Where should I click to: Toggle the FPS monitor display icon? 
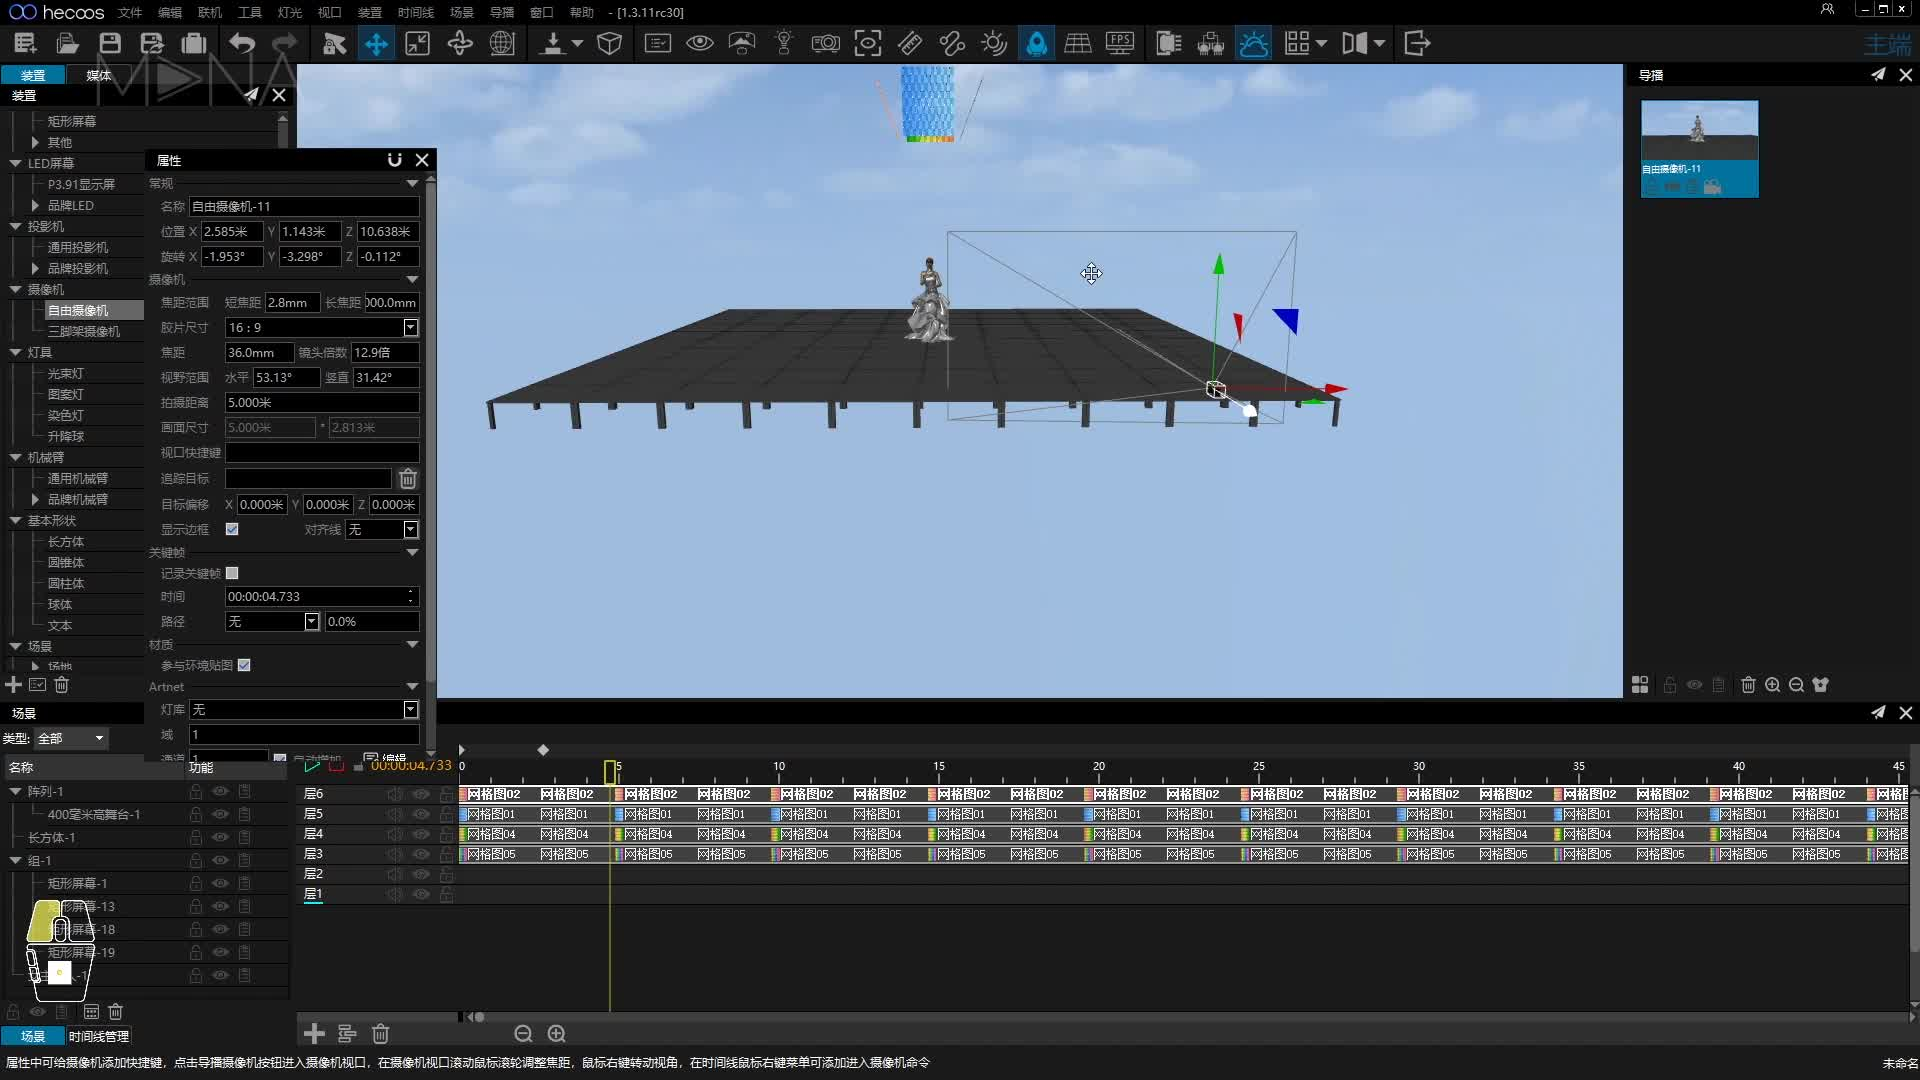pos(1120,43)
